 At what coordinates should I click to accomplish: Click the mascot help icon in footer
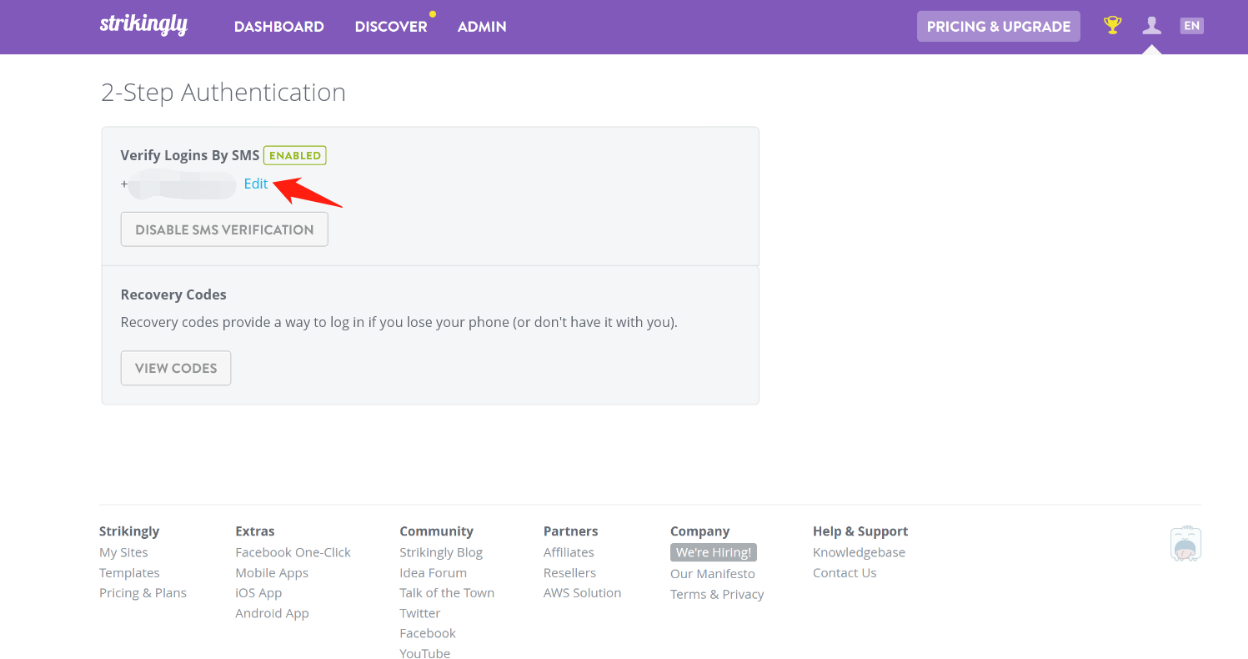click(1185, 543)
